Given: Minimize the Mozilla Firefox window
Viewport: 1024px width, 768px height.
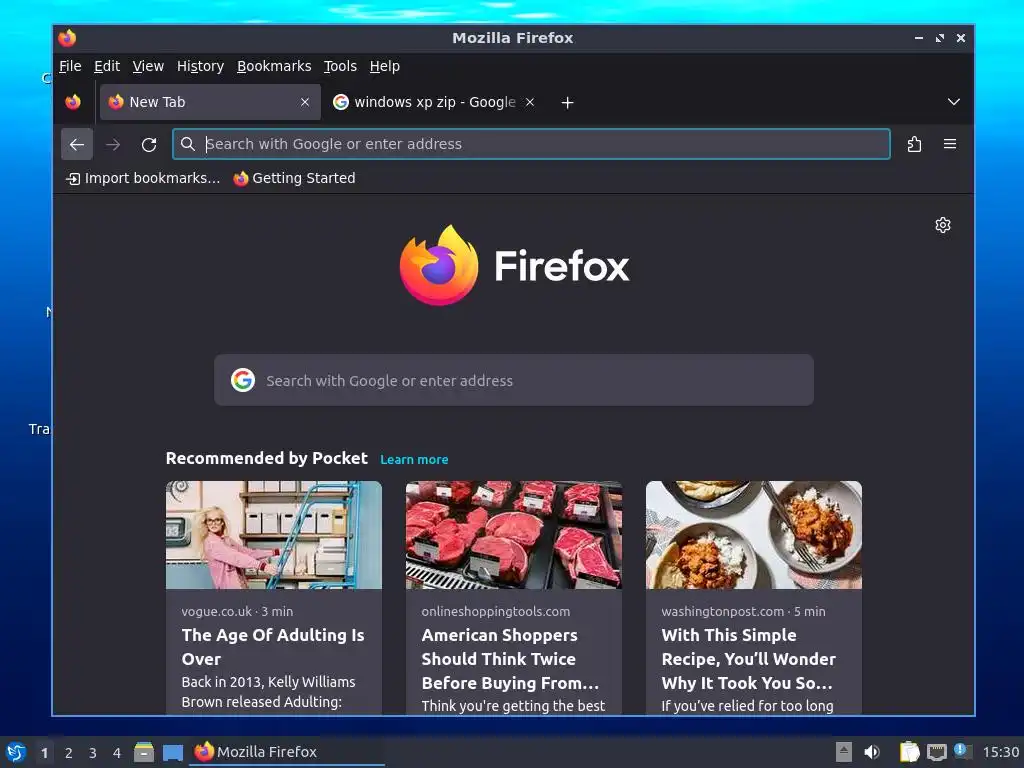Looking at the screenshot, I should pyautogui.click(x=919, y=38).
